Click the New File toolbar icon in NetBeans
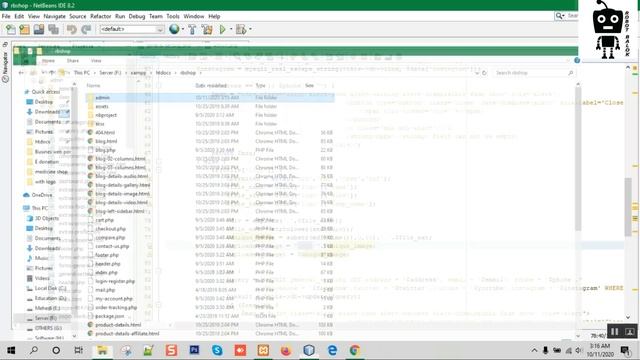The image size is (640, 360). point(10,29)
